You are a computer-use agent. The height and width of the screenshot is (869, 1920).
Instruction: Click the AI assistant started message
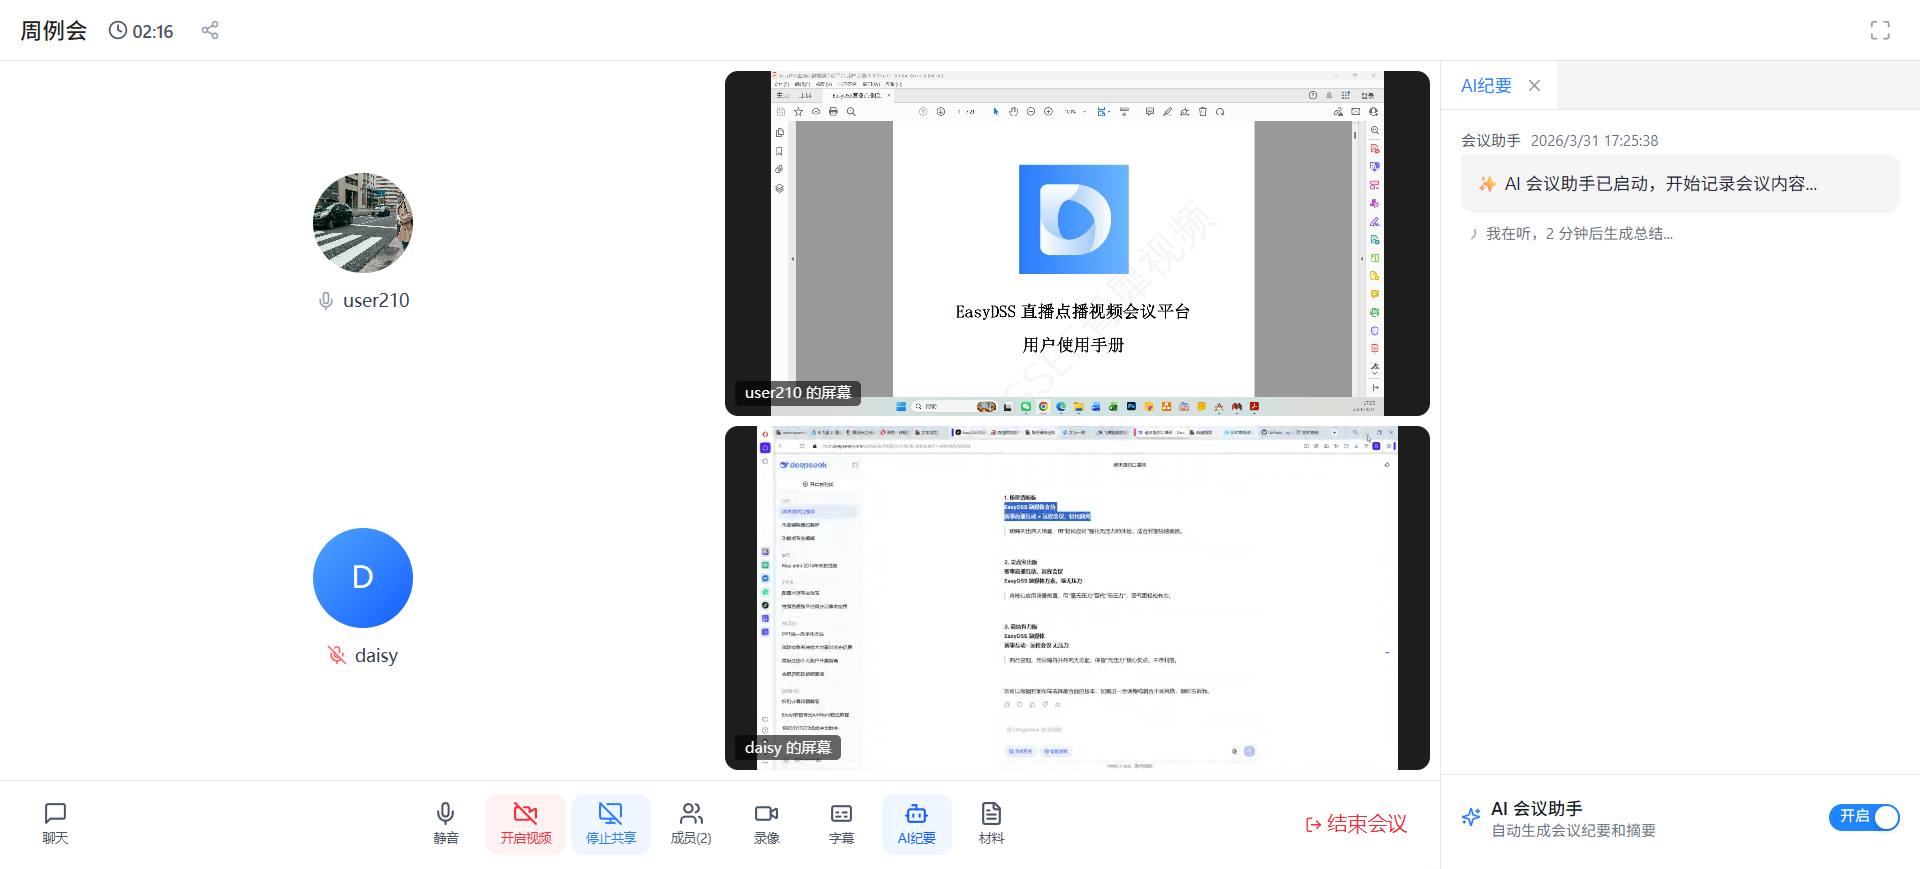point(1680,184)
